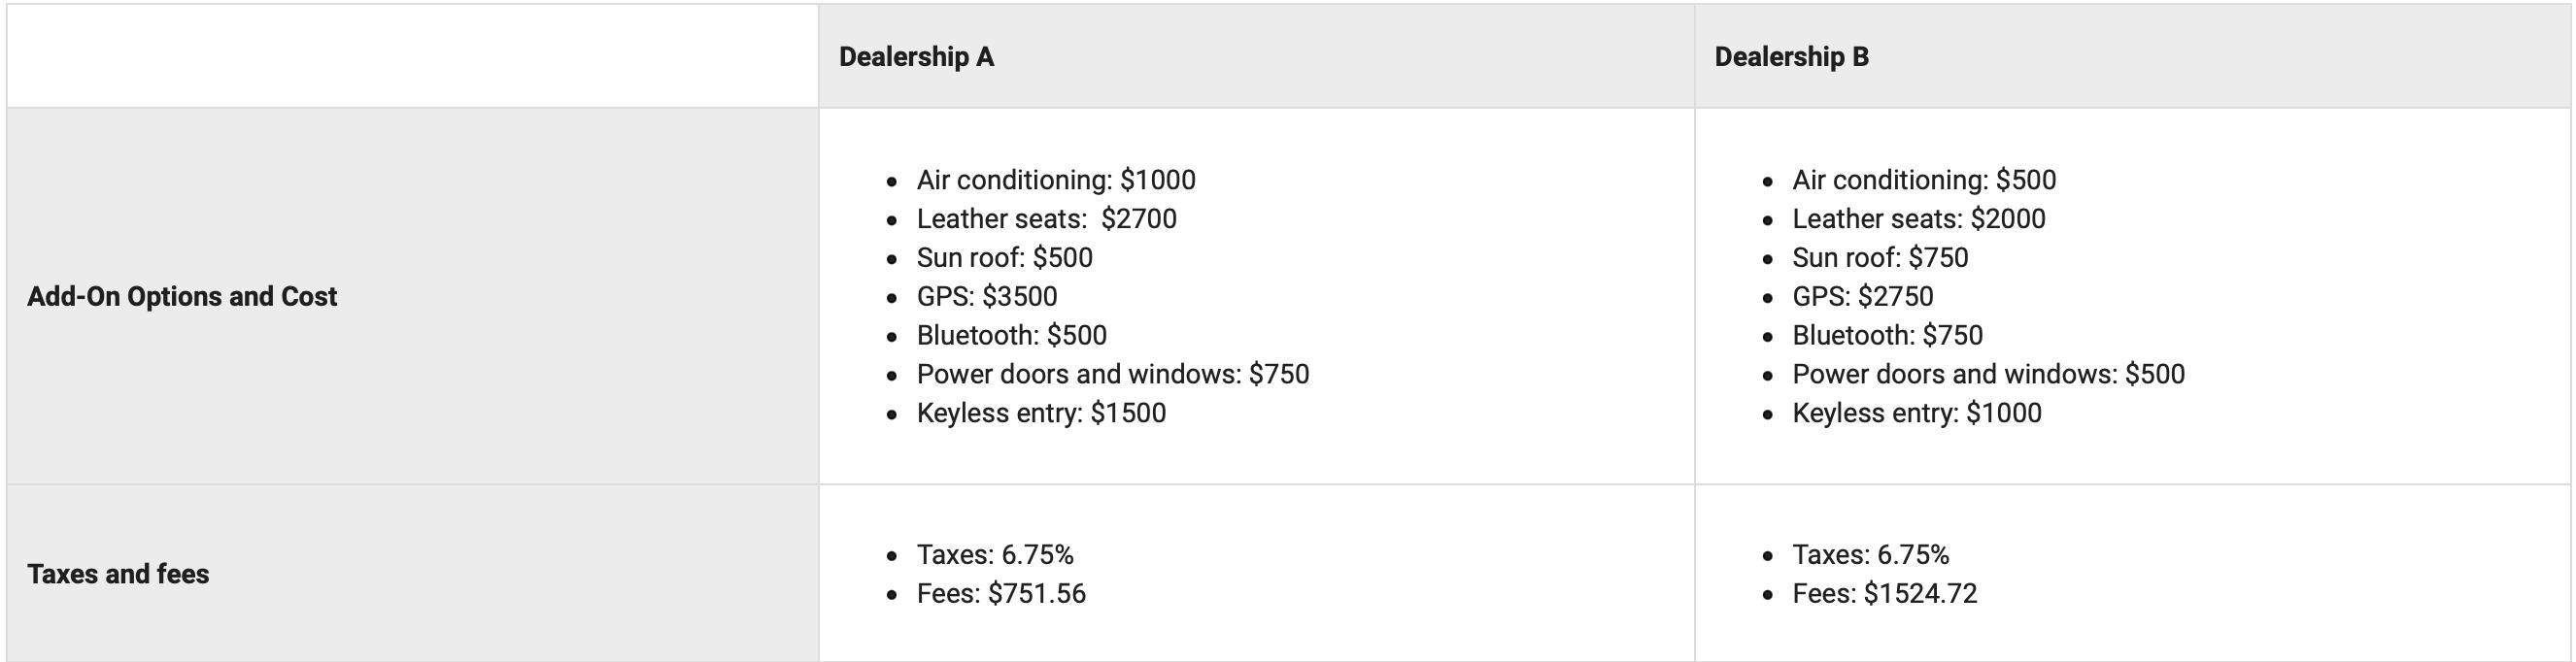The width and height of the screenshot is (2576, 662).
Task: Click the Bluetooth: $750 entry
Action: click(x=1887, y=335)
